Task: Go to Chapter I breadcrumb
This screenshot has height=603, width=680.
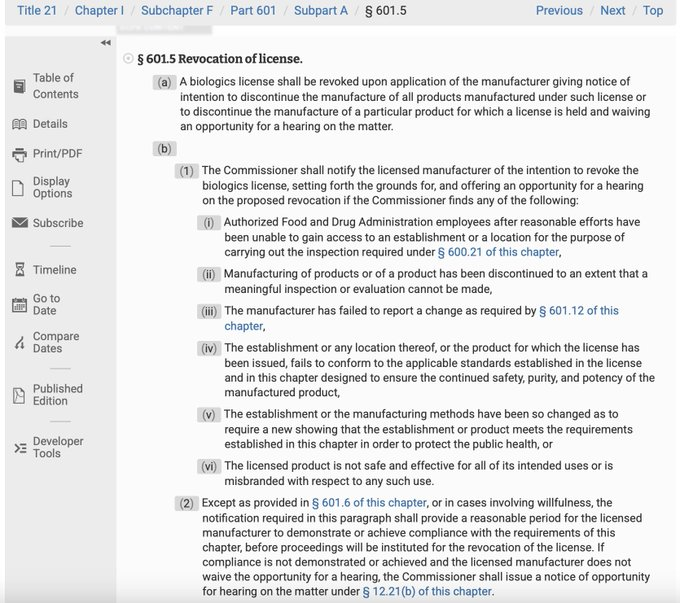Action: point(99,10)
